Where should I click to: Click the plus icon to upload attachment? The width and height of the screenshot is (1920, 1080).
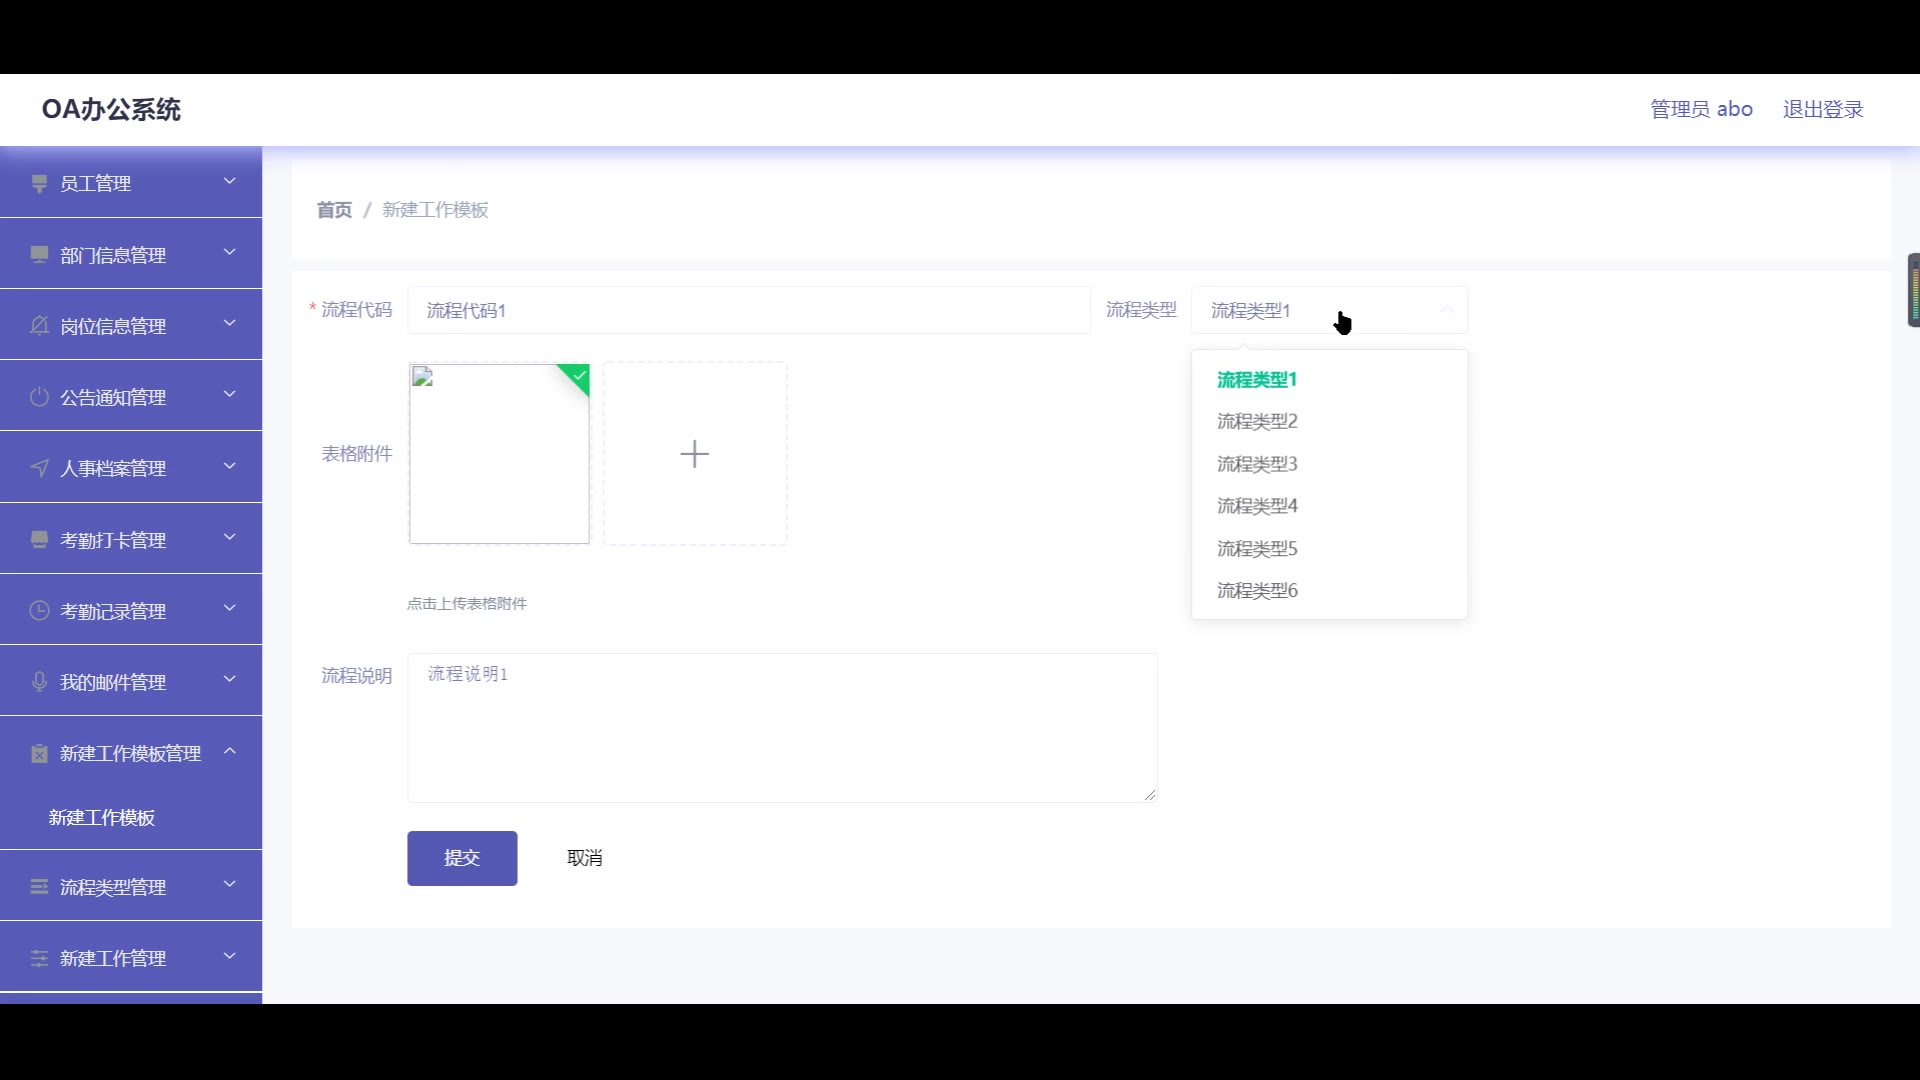(x=694, y=454)
